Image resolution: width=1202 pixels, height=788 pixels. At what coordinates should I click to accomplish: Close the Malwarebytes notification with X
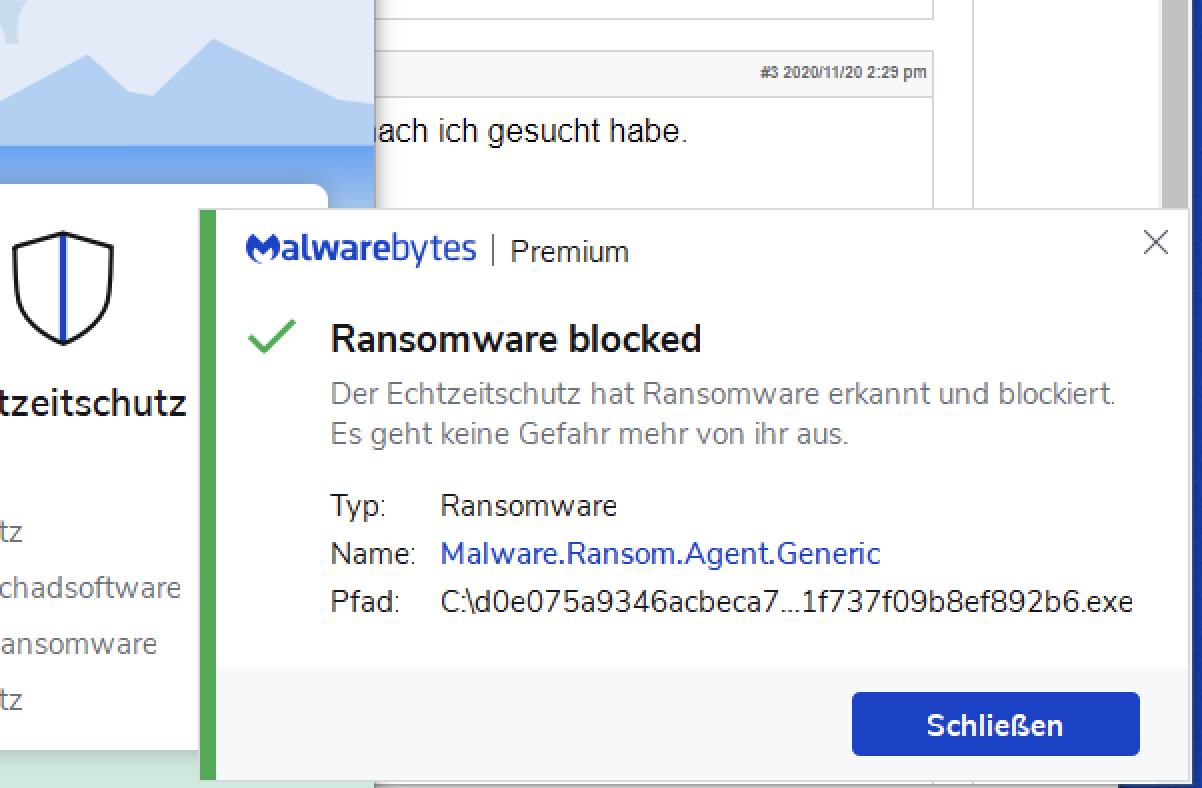1155,242
